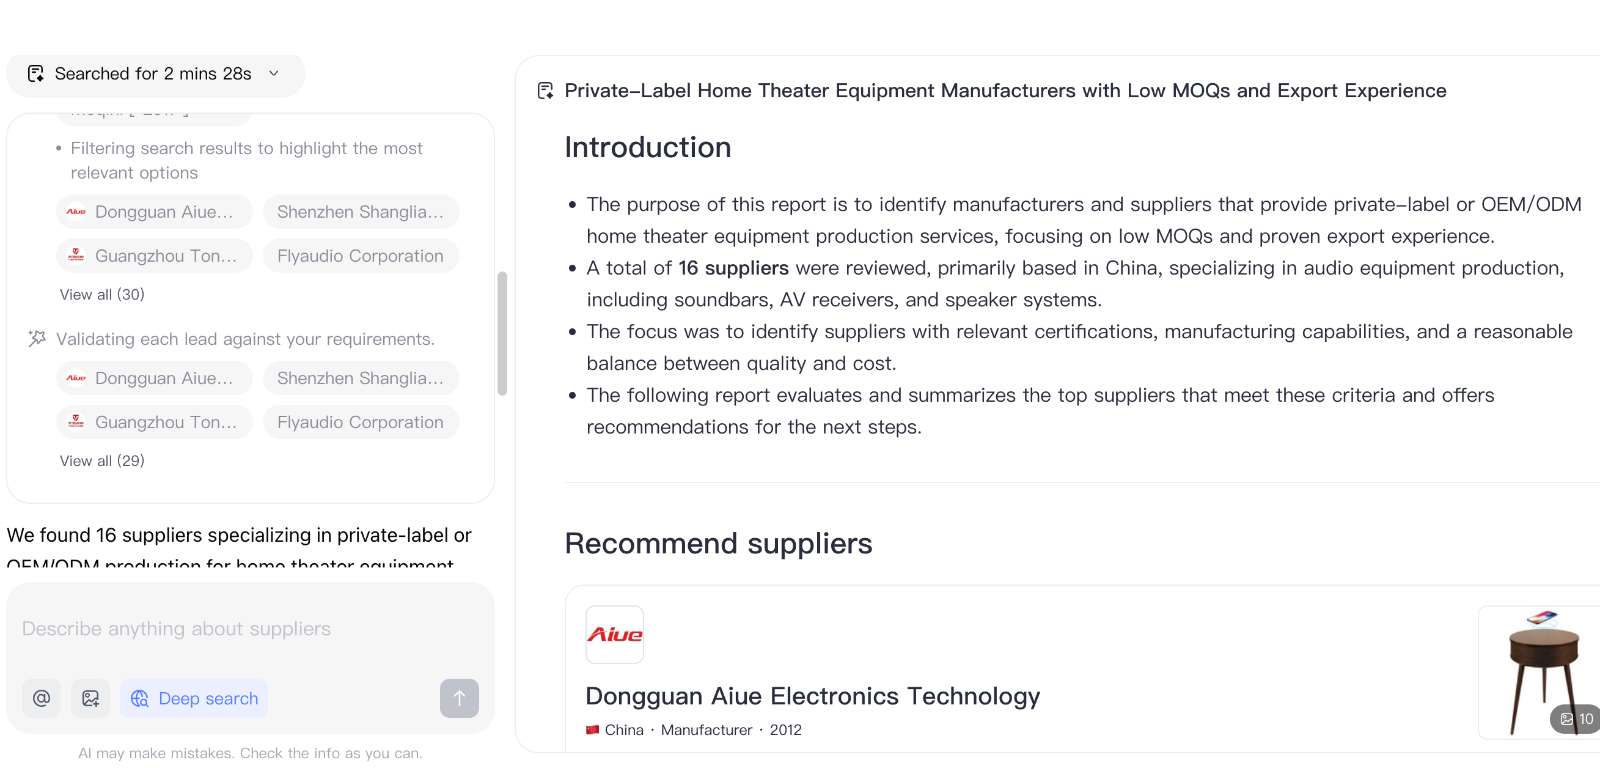The image size is (1600, 768).
Task: Send message with the arrow button
Action: pos(459,698)
